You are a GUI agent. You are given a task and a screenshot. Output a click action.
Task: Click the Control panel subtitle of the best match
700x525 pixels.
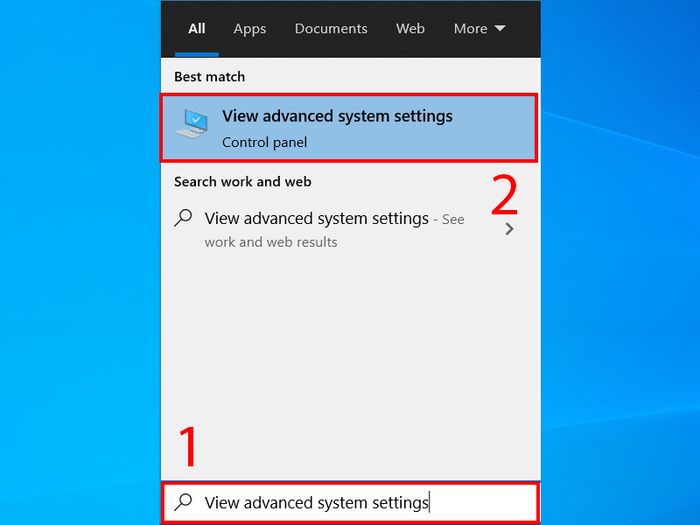pos(265,142)
